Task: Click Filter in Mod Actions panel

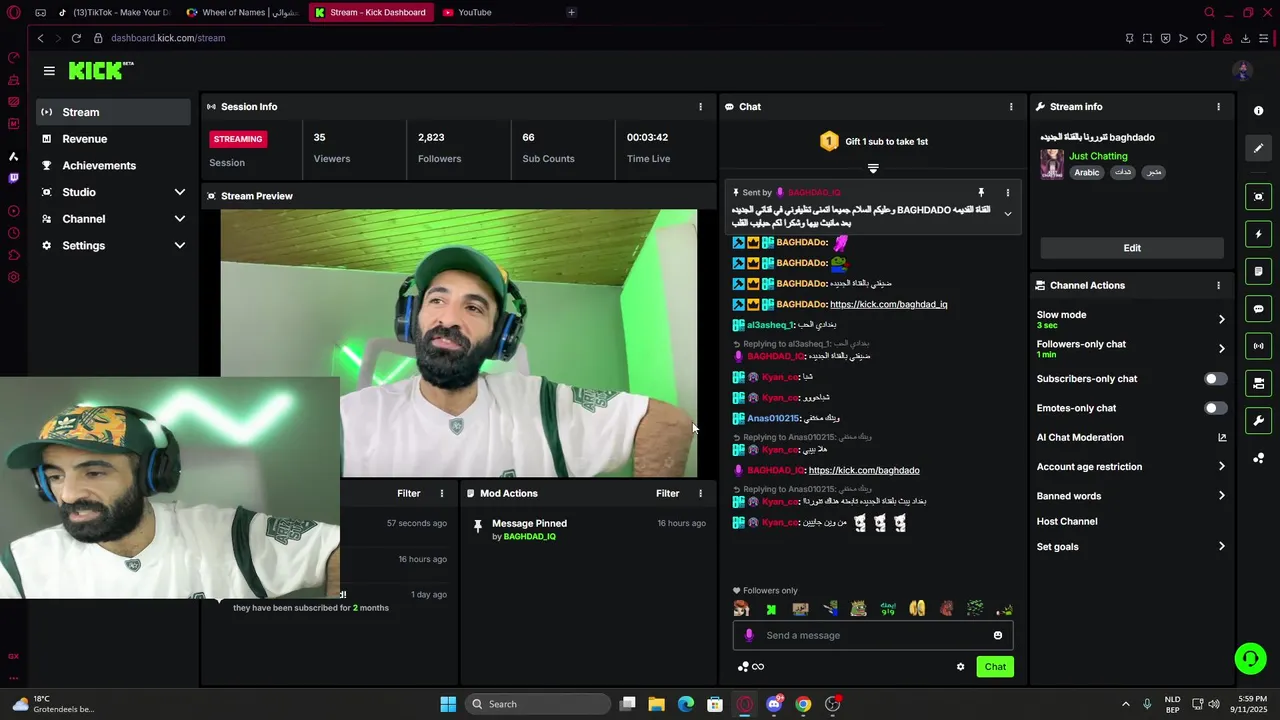Action: (x=667, y=493)
